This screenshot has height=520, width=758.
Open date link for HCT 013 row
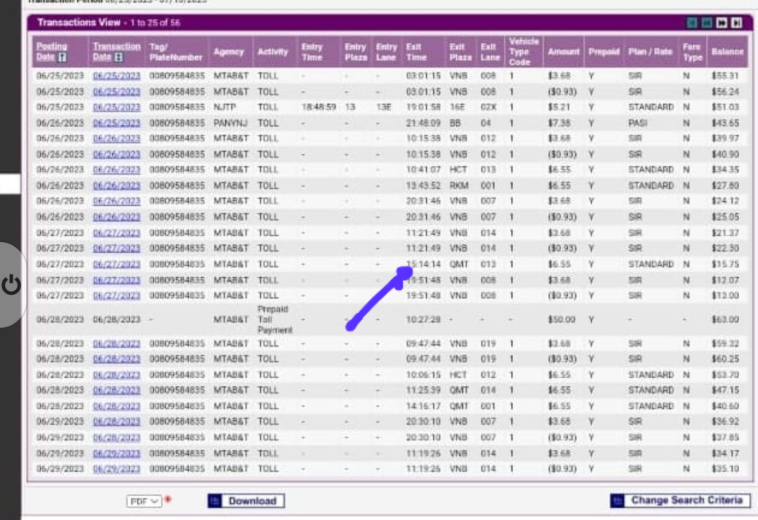[117, 170]
